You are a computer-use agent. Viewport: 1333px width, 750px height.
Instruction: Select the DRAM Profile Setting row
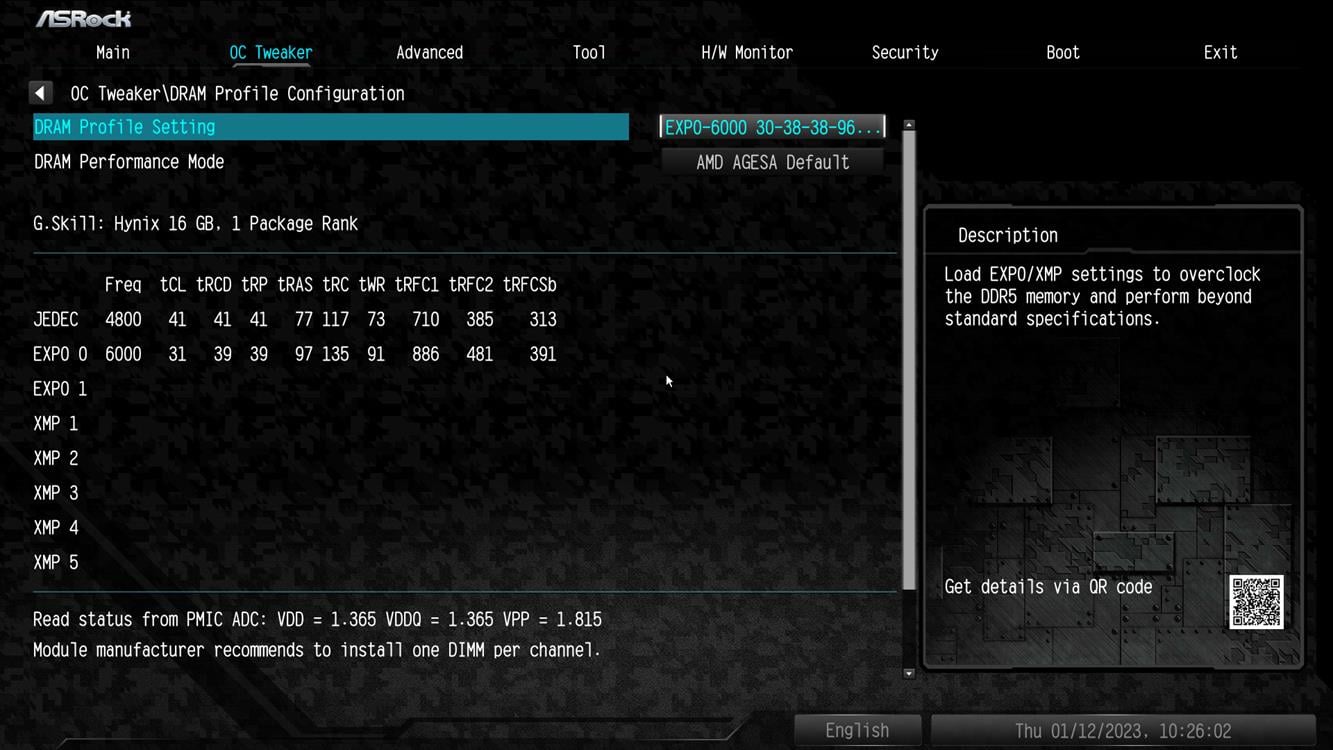pyautogui.click(x=331, y=127)
